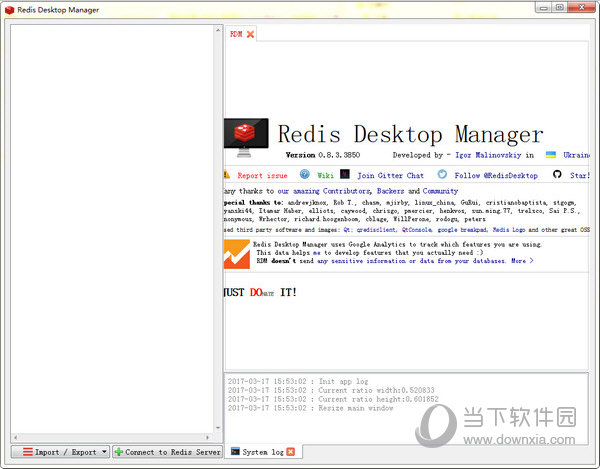Click the warning icon beside Report issue
600x469 pixels.
tap(227, 174)
